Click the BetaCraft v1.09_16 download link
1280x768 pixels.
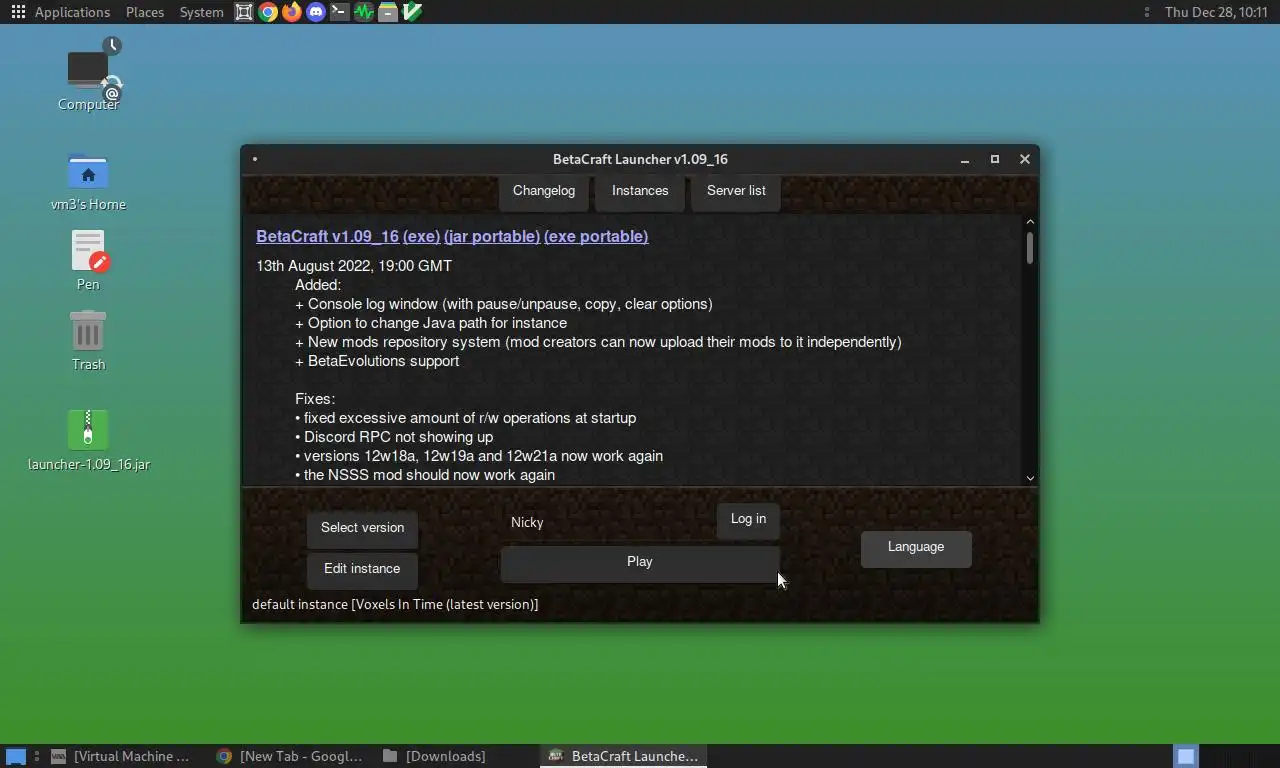(x=328, y=237)
